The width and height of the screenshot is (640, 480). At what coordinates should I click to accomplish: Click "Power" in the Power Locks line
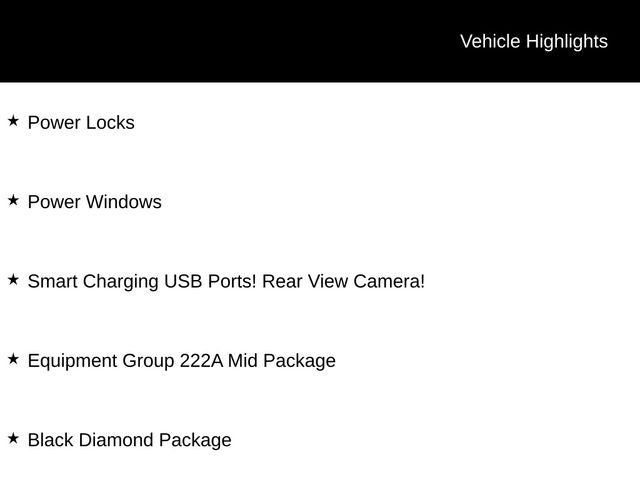point(53,123)
